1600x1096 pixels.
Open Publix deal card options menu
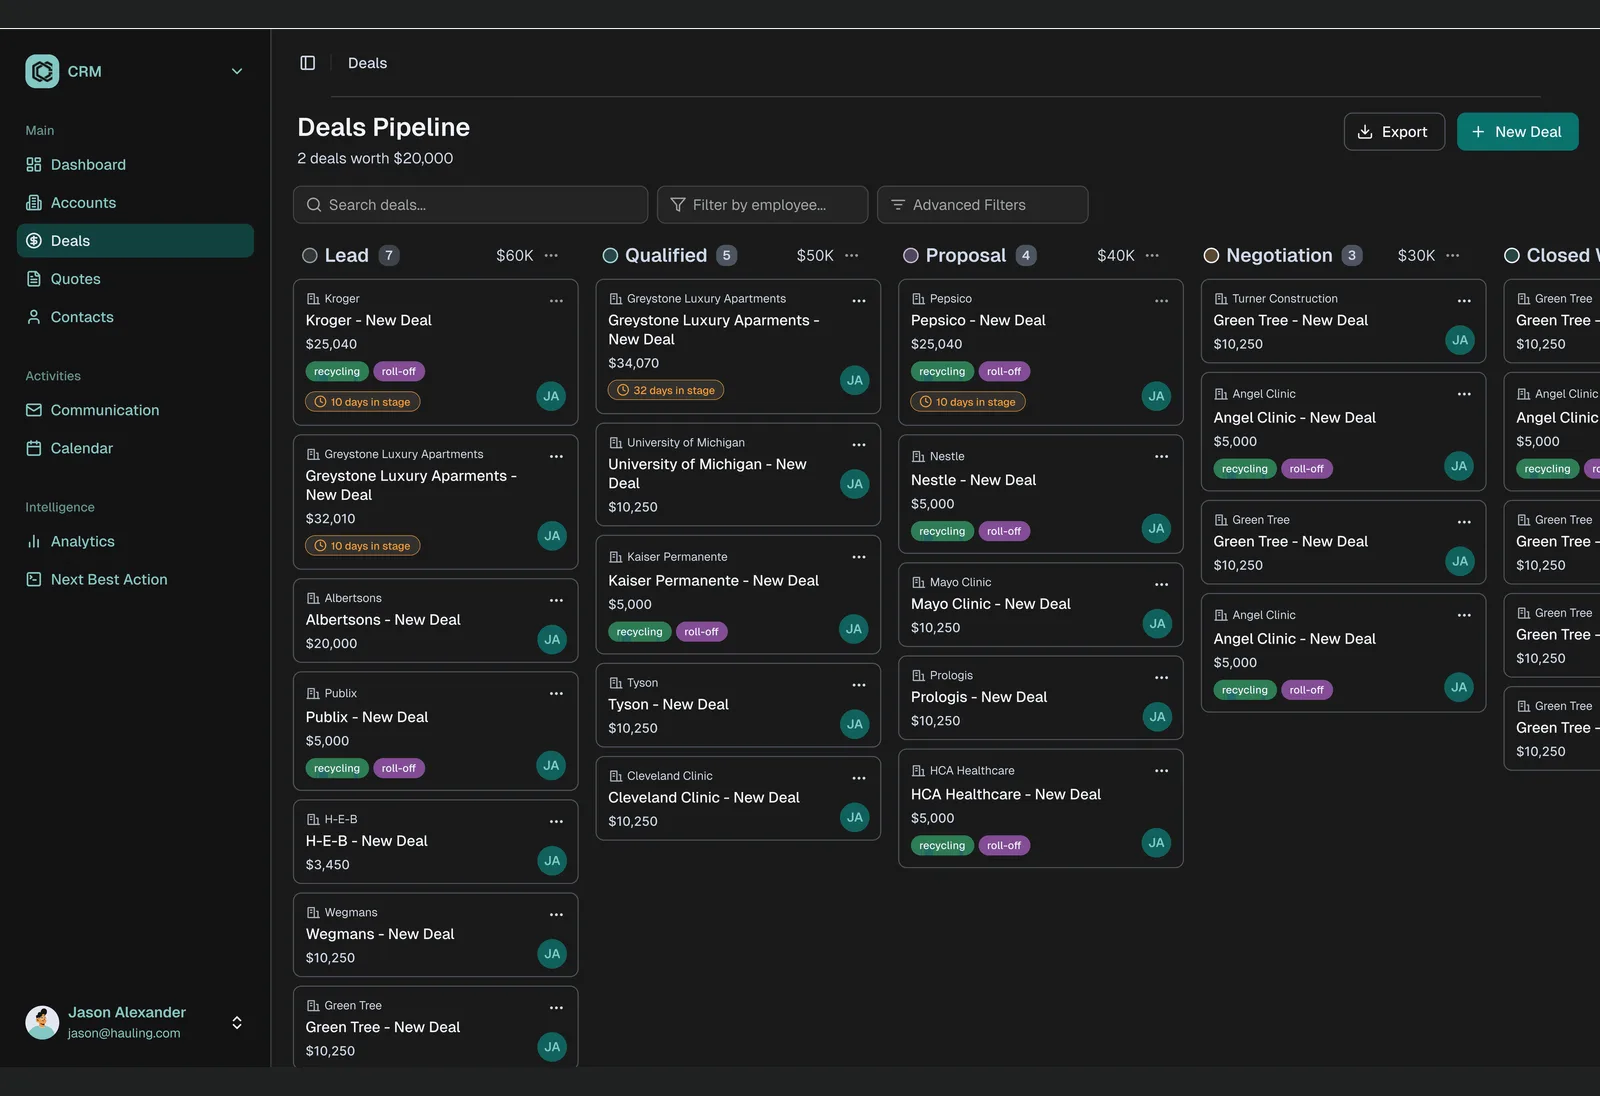point(556,693)
